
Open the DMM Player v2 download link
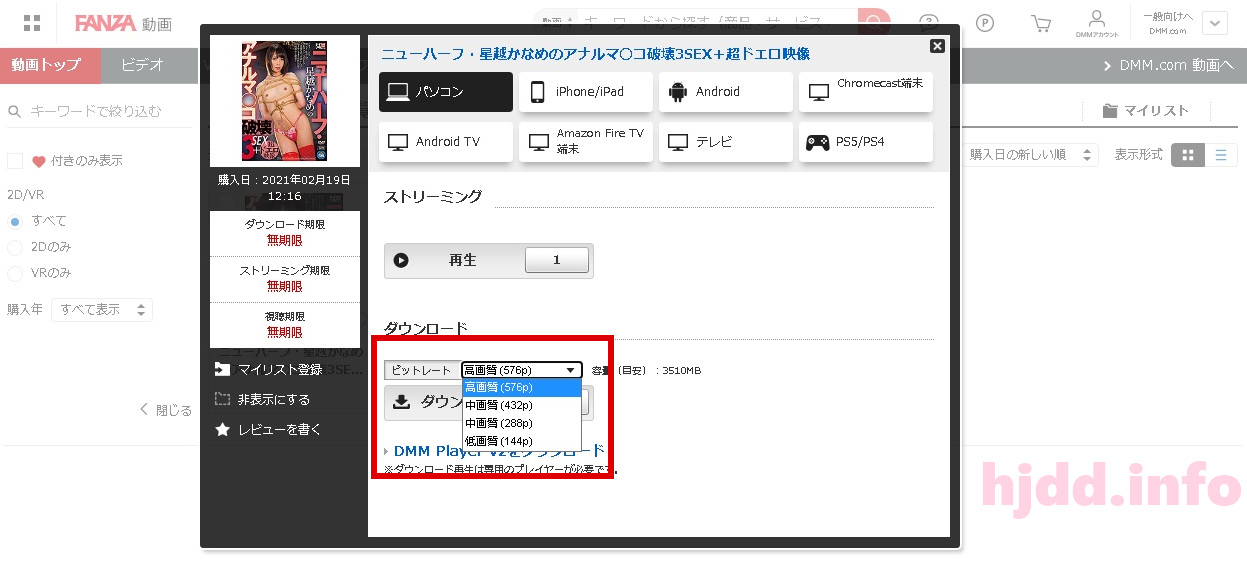click(499, 451)
